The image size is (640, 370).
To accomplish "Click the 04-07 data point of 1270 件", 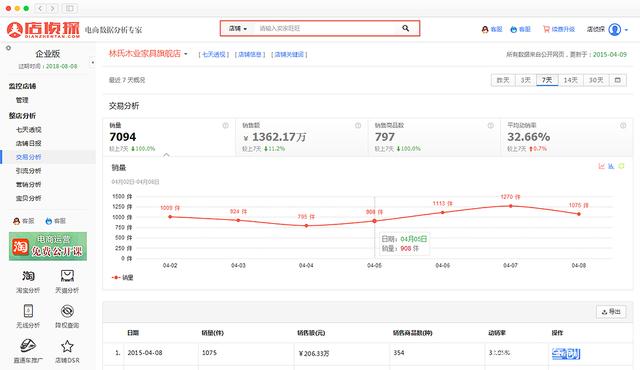I will pyautogui.click(x=511, y=206).
